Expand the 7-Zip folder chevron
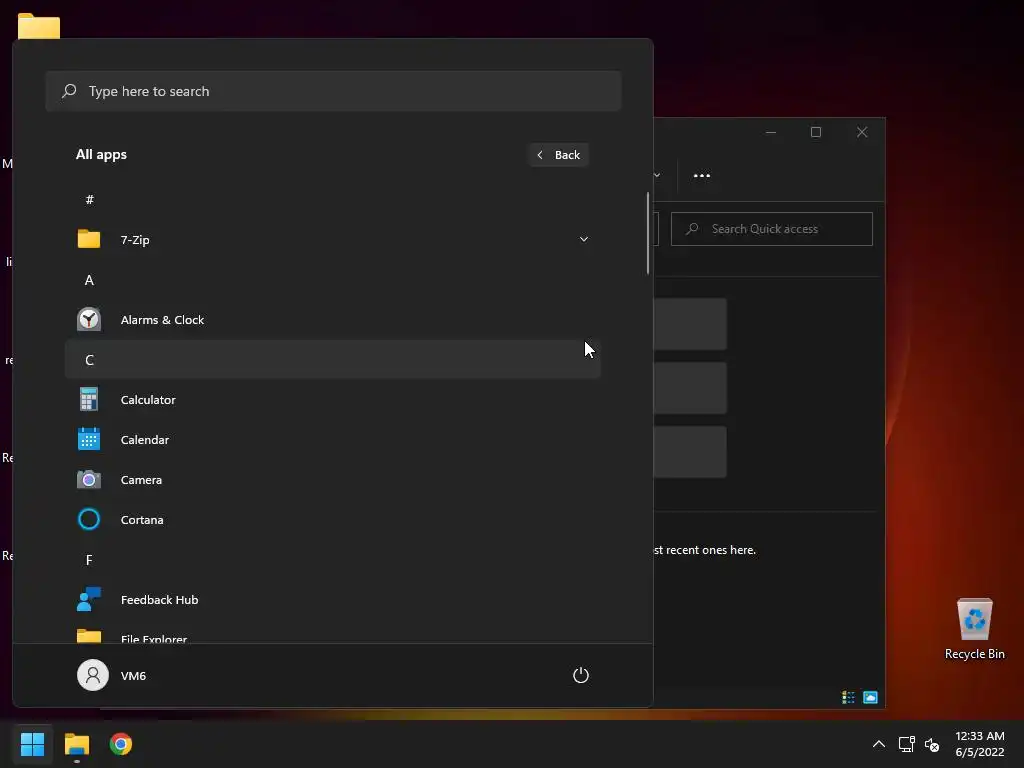This screenshot has width=1024, height=768. [x=584, y=239]
